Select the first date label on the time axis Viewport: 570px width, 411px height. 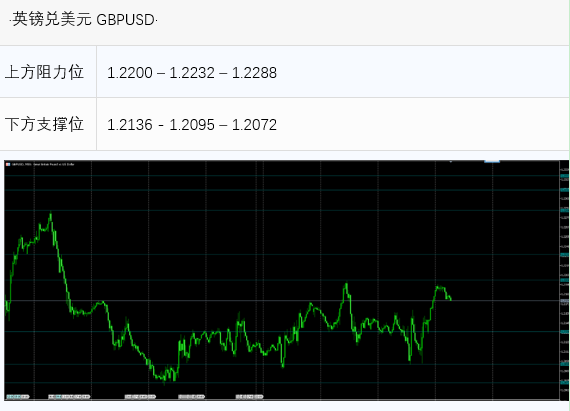18,396
